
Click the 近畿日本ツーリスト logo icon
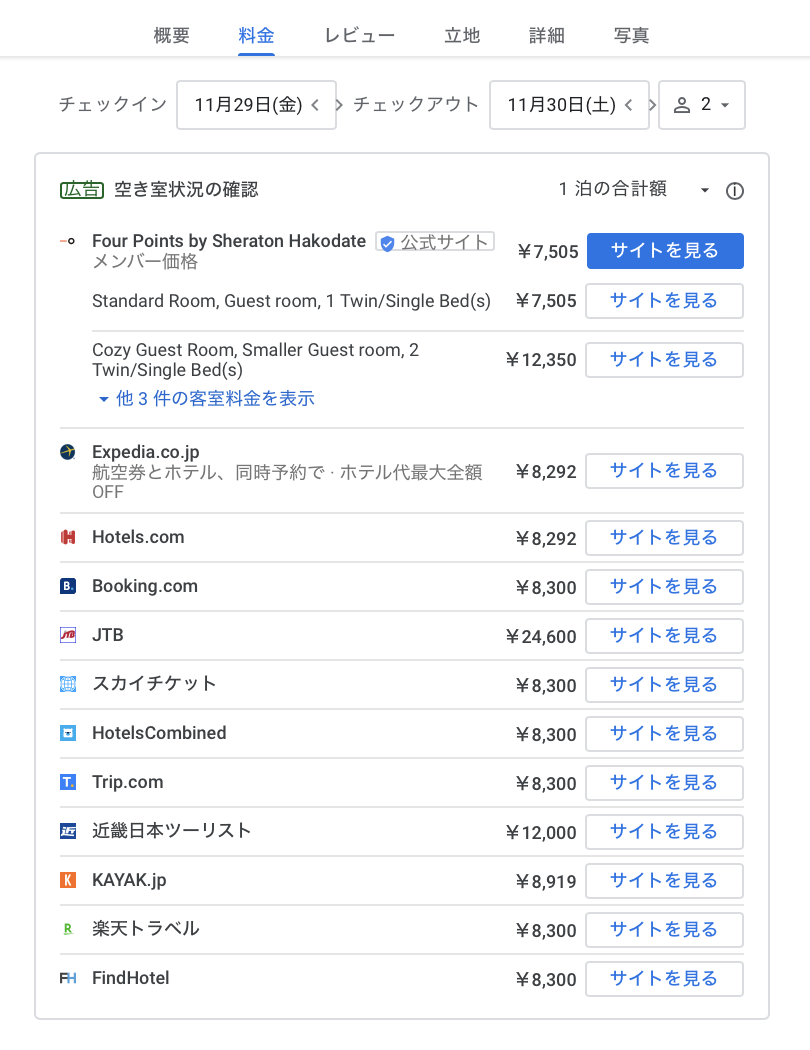coord(68,831)
